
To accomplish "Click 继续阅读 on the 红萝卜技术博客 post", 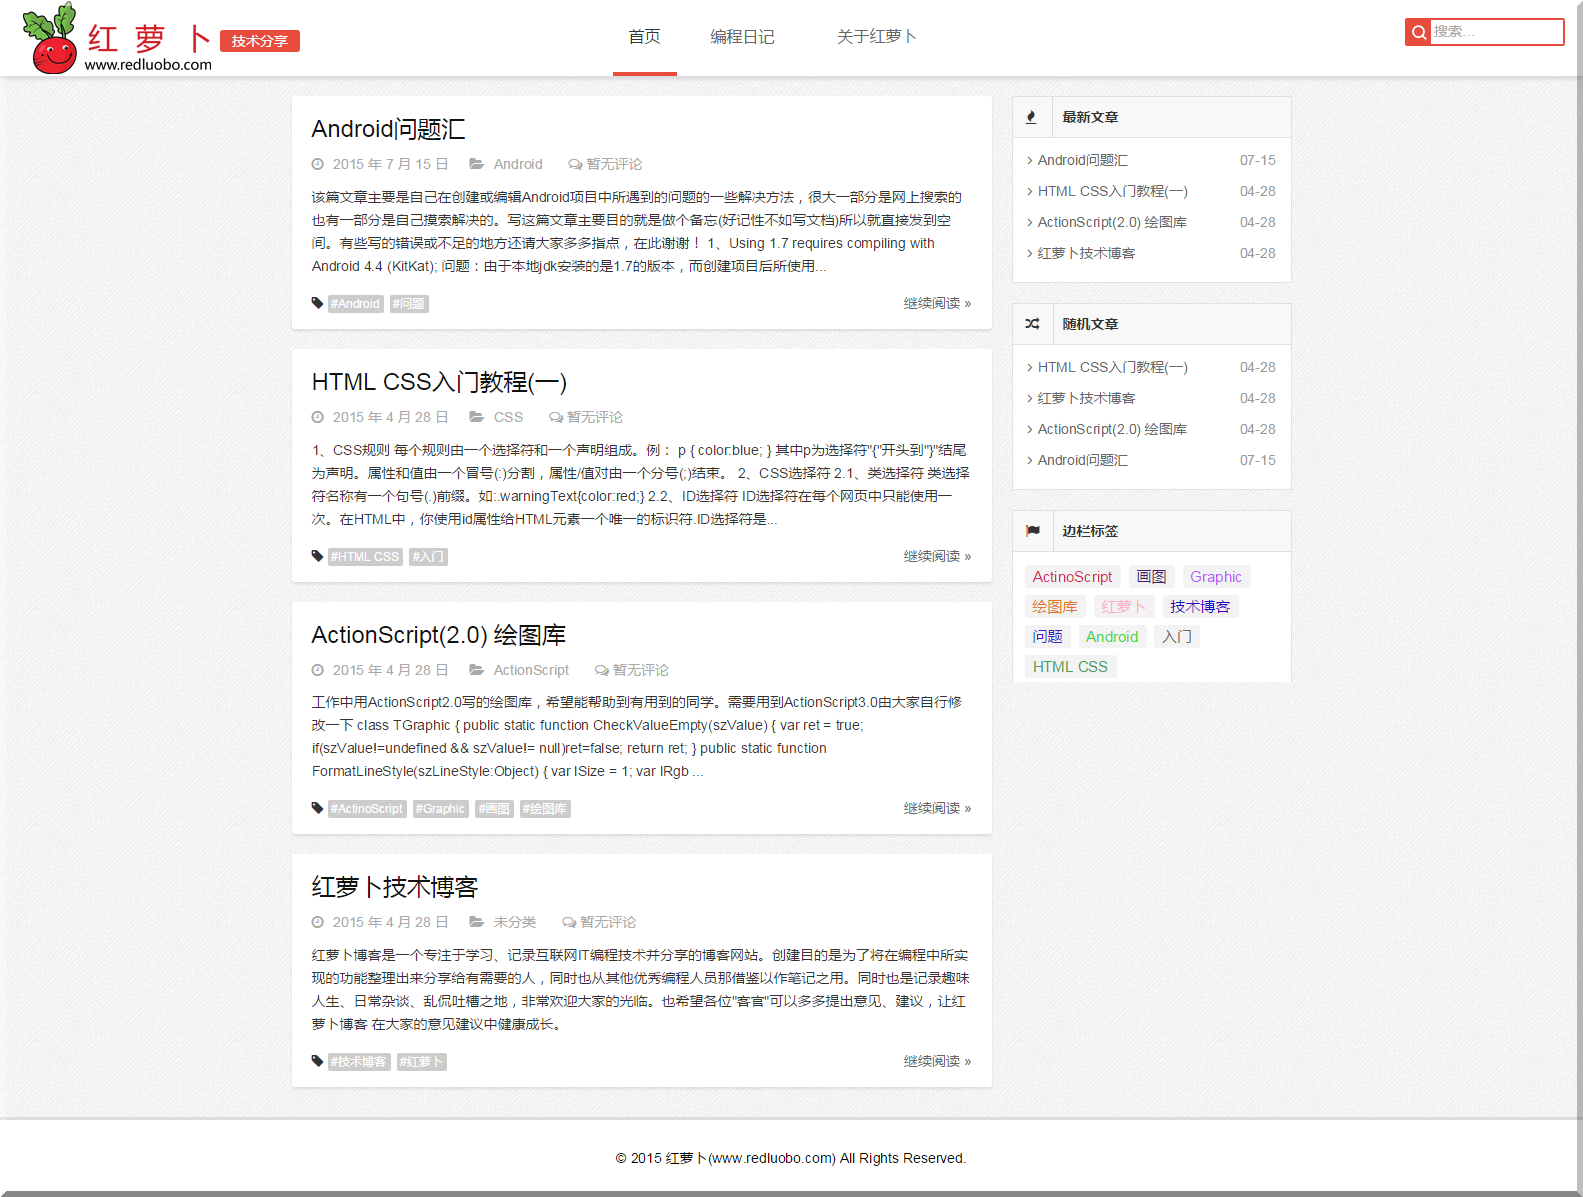I will click(x=937, y=1061).
